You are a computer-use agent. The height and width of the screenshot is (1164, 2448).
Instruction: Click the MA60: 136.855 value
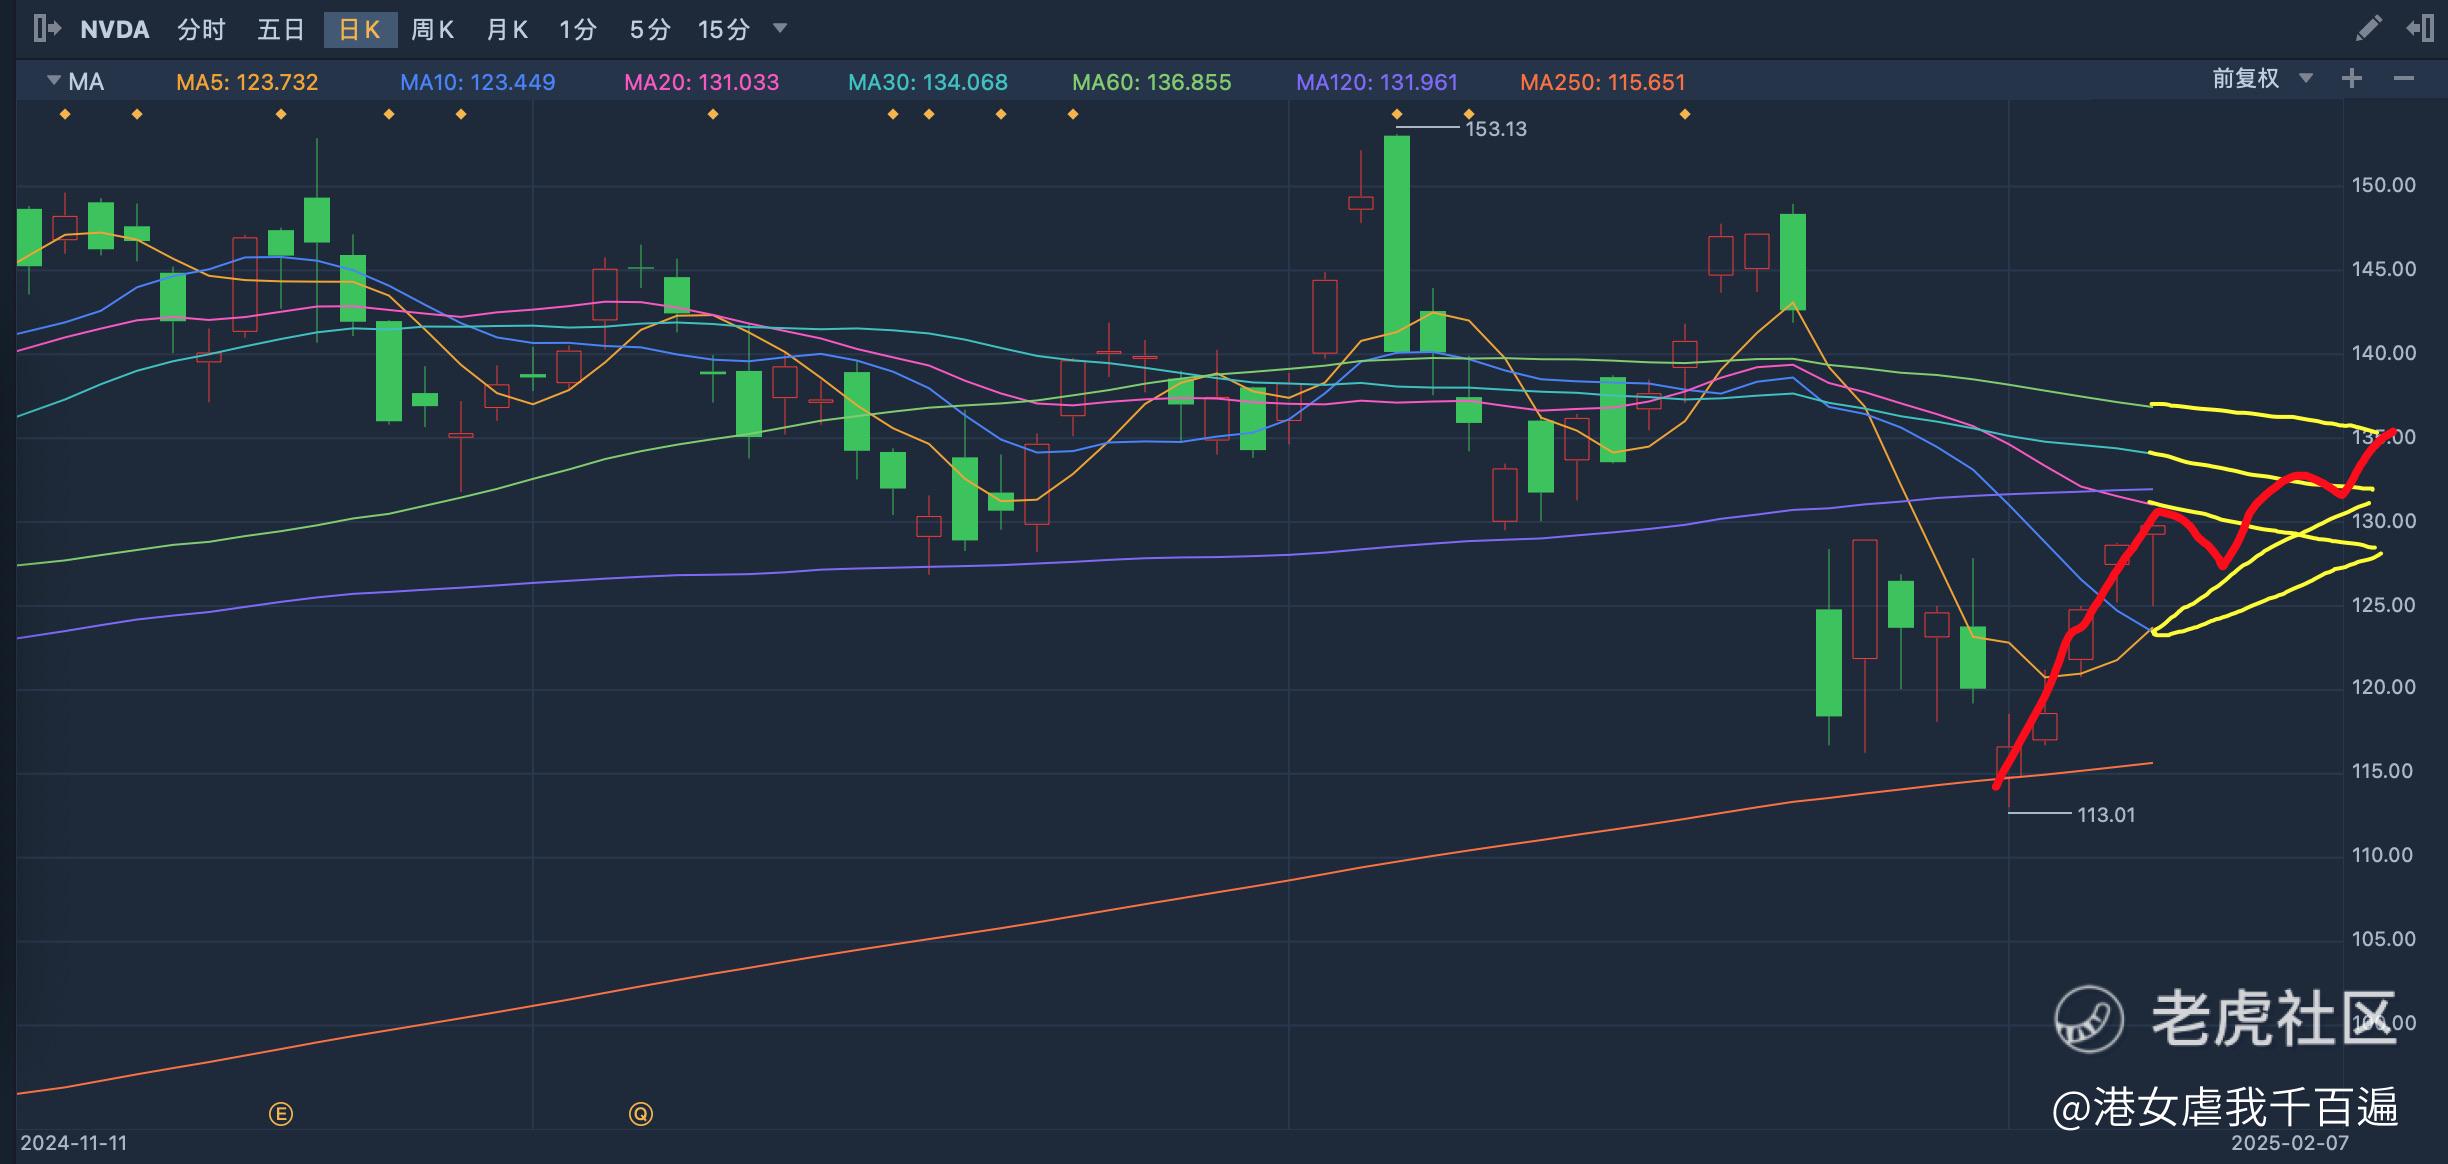click(x=1152, y=82)
